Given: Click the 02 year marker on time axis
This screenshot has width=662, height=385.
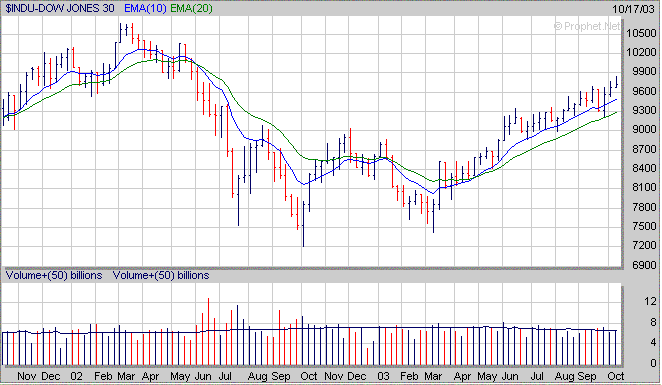Looking at the screenshot, I should point(76,376).
